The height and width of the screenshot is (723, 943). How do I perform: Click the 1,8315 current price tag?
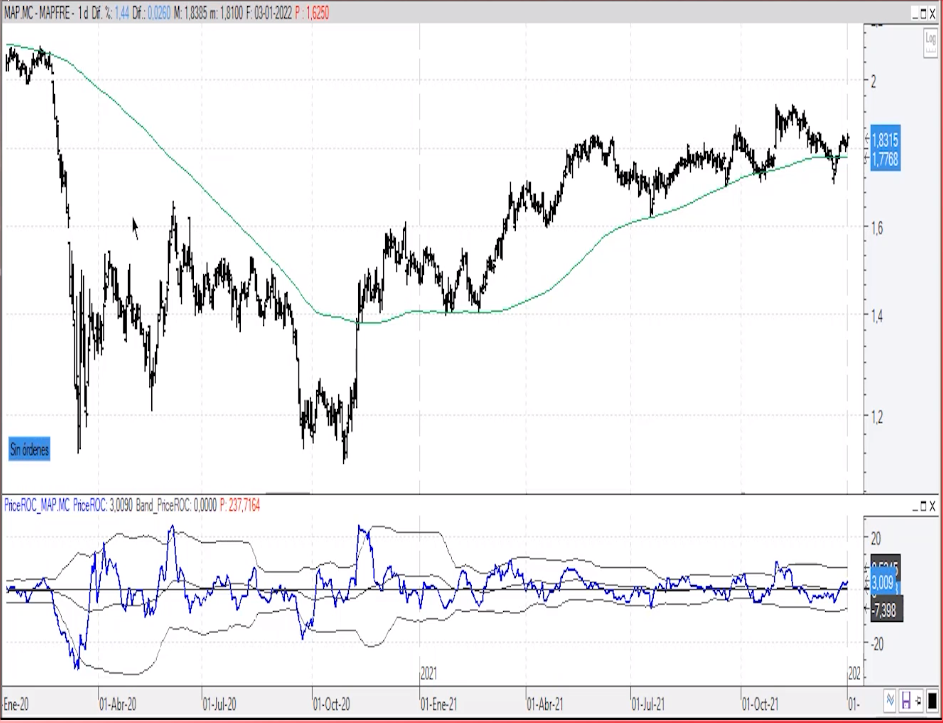coord(885,140)
